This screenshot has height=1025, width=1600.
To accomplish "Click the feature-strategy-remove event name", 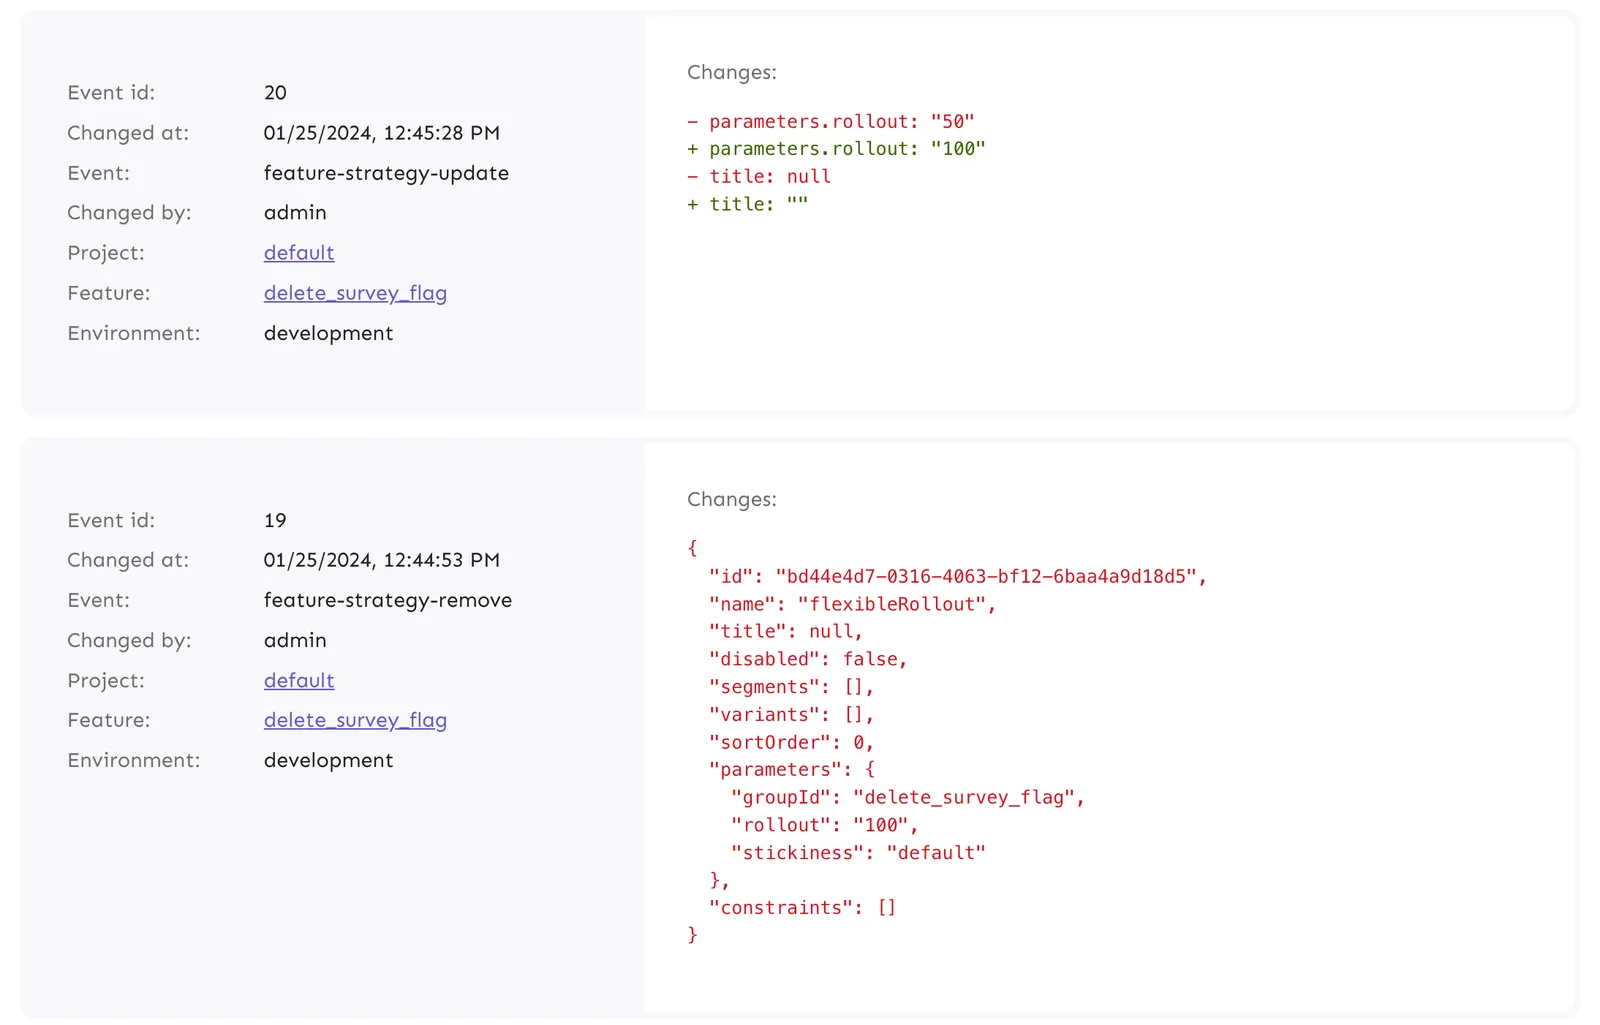I will (388, 600).
